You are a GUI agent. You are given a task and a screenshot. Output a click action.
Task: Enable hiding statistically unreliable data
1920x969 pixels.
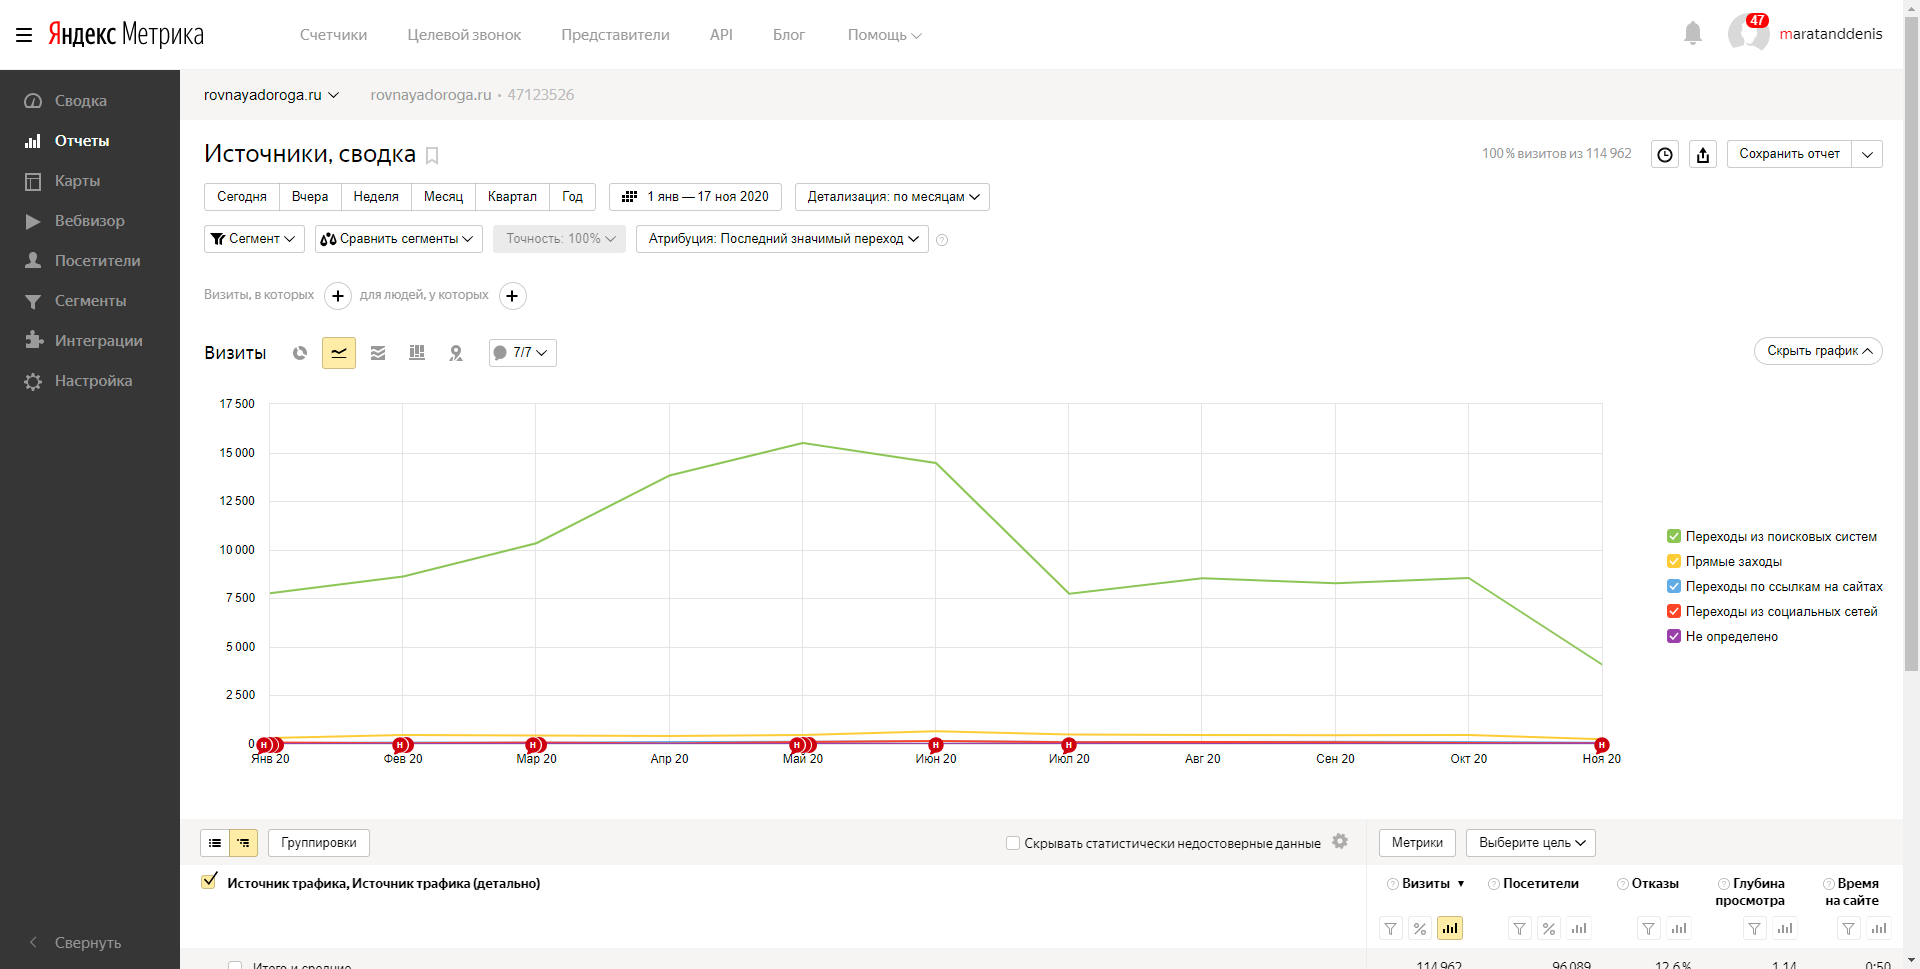point(1013,843)
